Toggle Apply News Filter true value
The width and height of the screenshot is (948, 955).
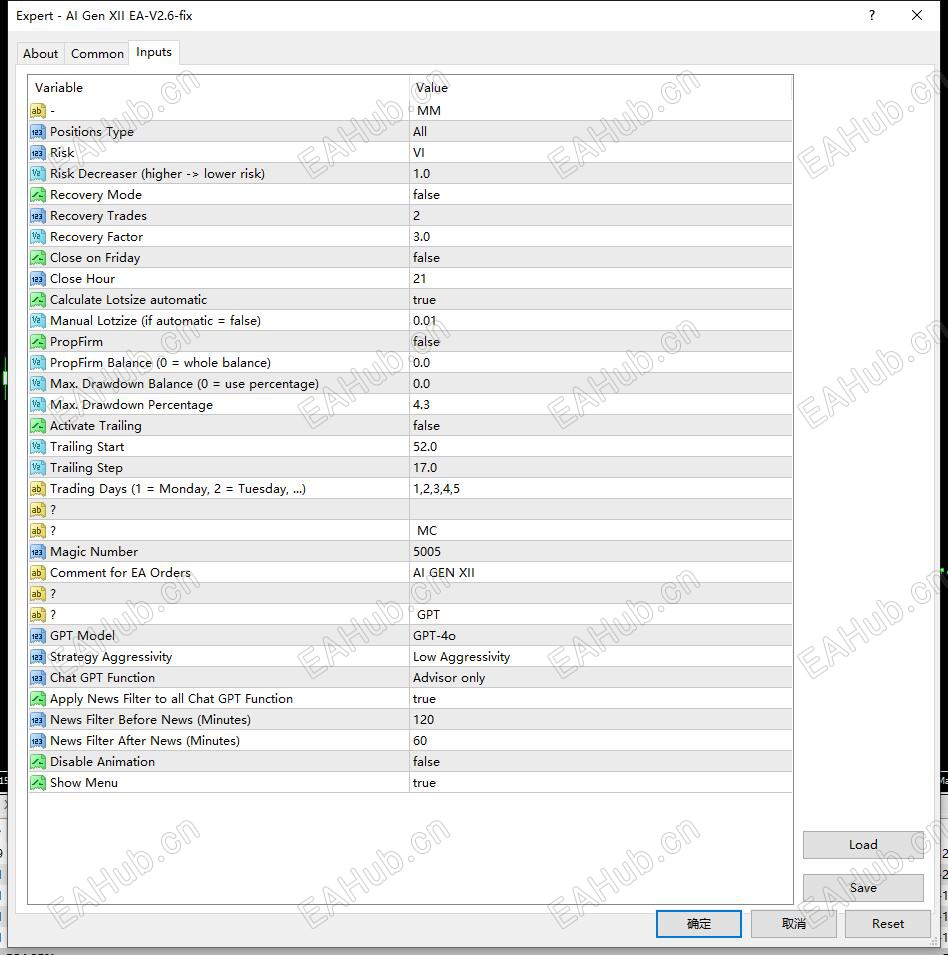(601, 699)
